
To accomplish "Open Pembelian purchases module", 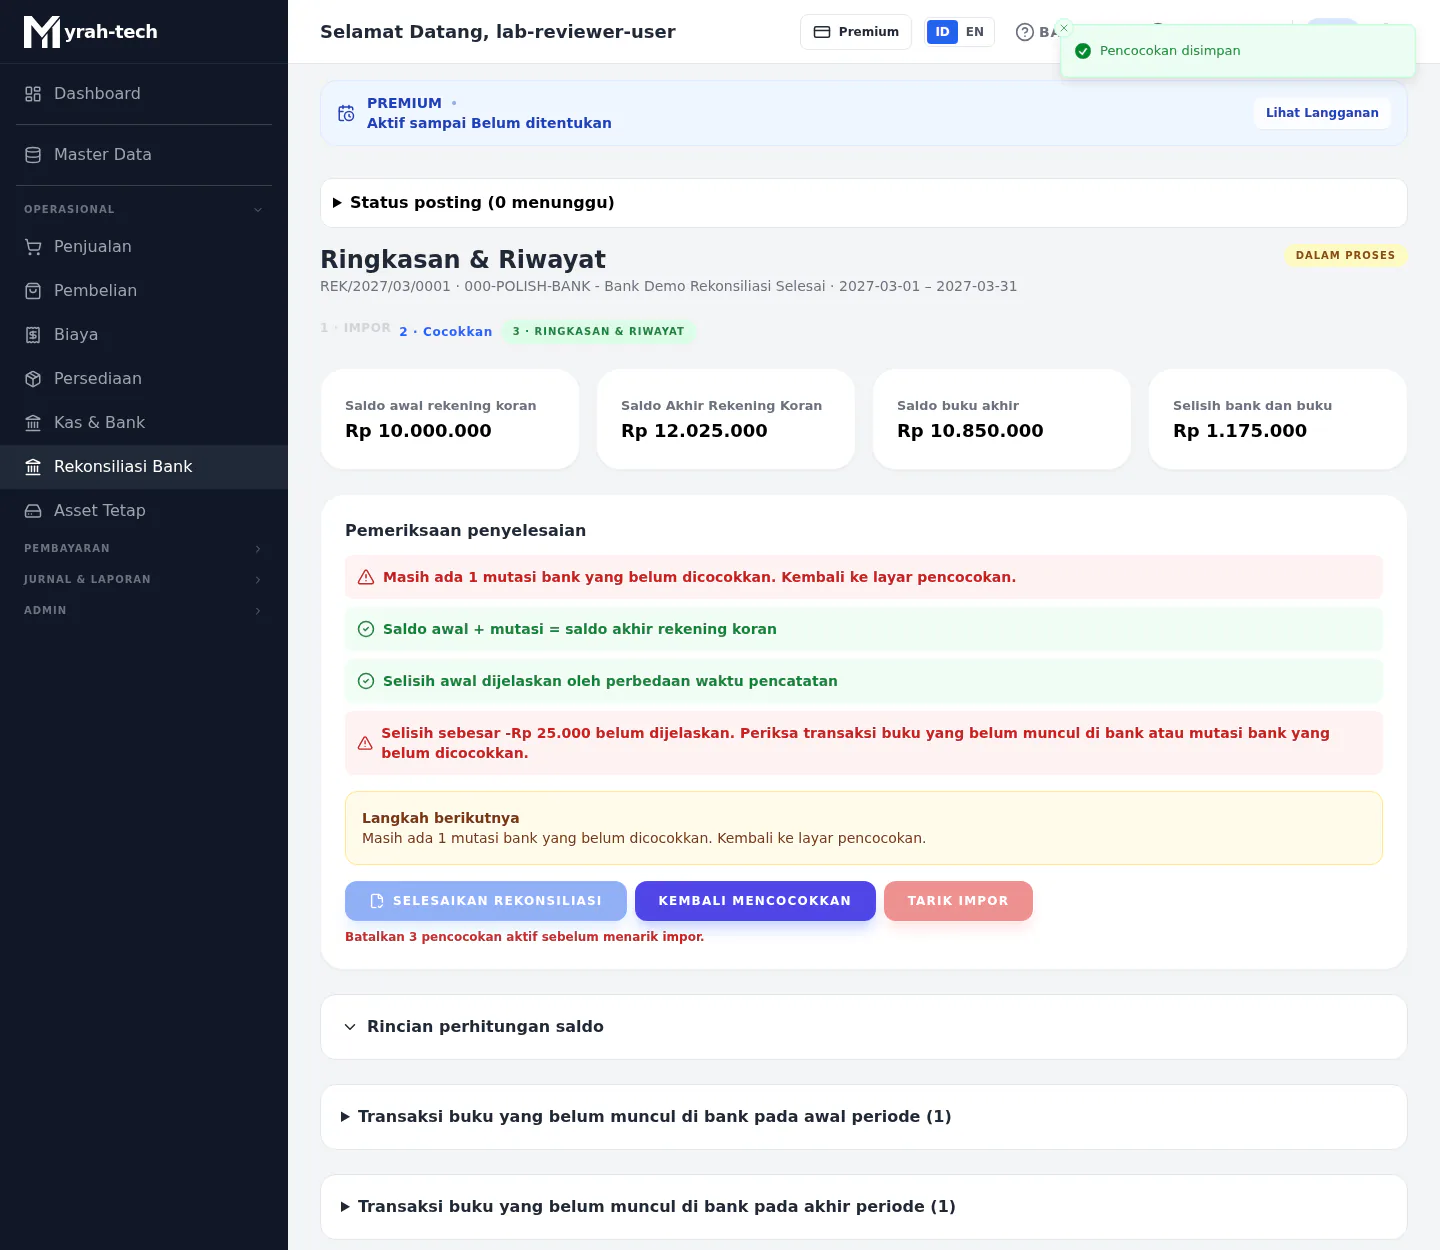I will pos(144,291).
